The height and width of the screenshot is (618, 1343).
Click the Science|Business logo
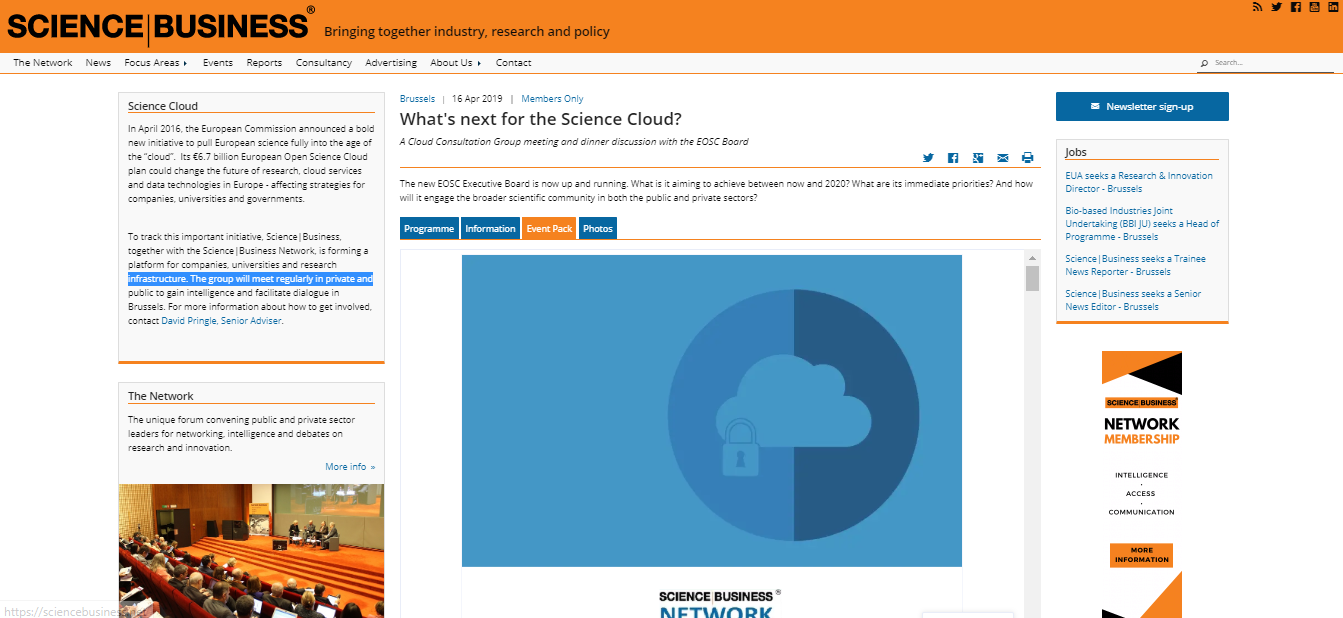pyautogui.click(x=161, y=26)
